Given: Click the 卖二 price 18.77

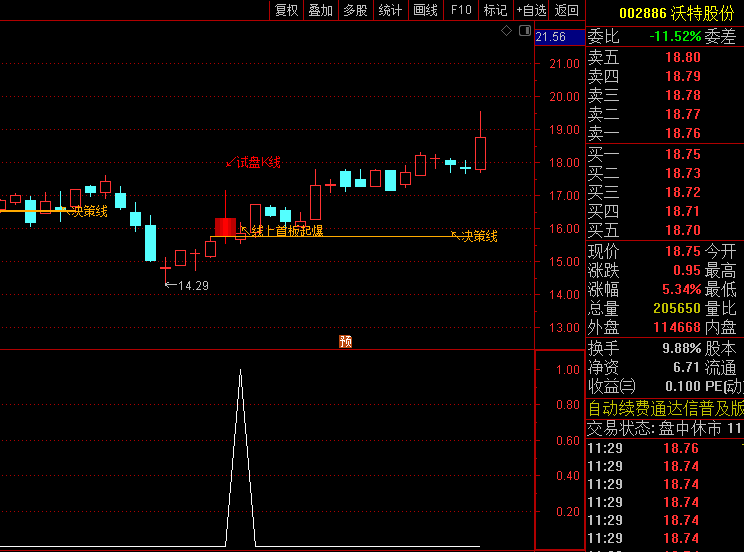Looking at the screenshot, I should click(683, 114).
